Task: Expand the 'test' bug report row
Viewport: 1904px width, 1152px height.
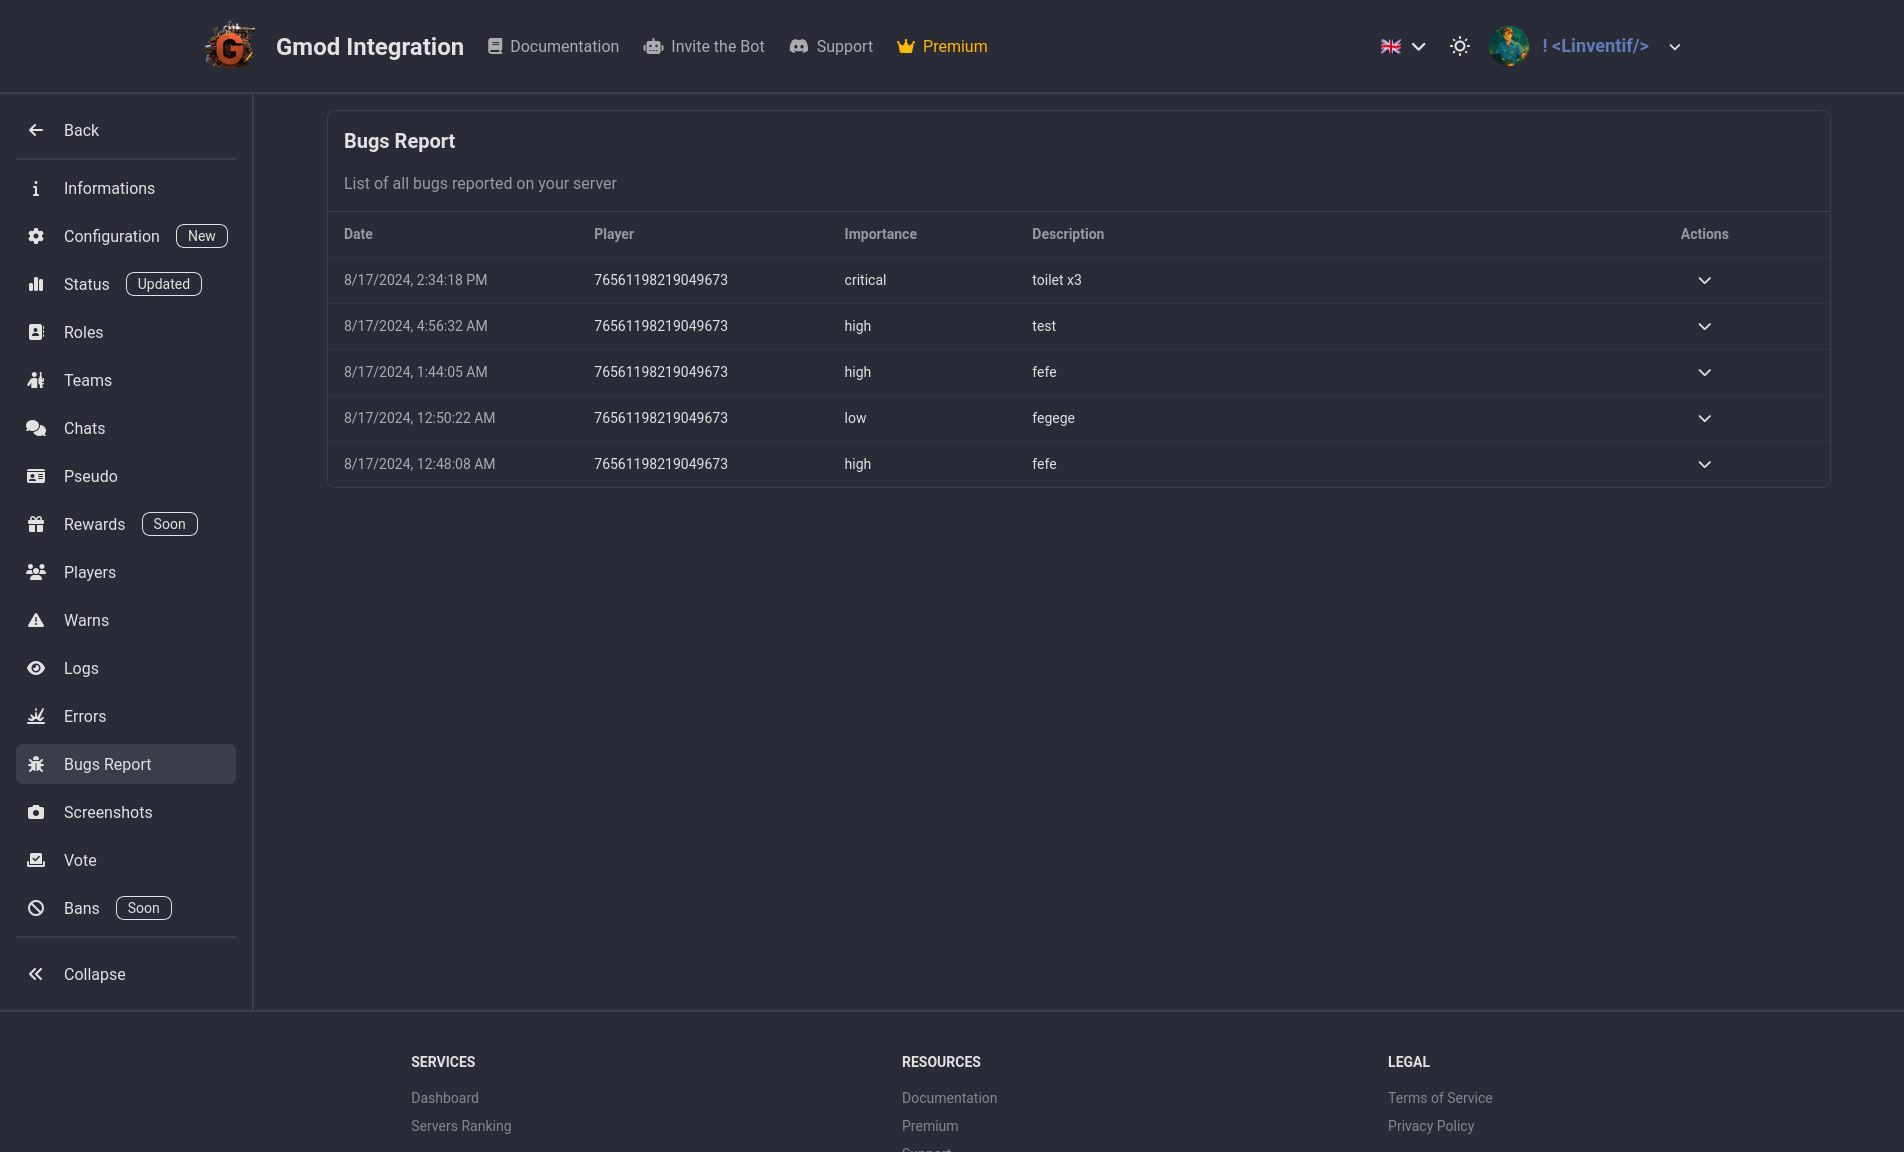Action: point(1704,327)
